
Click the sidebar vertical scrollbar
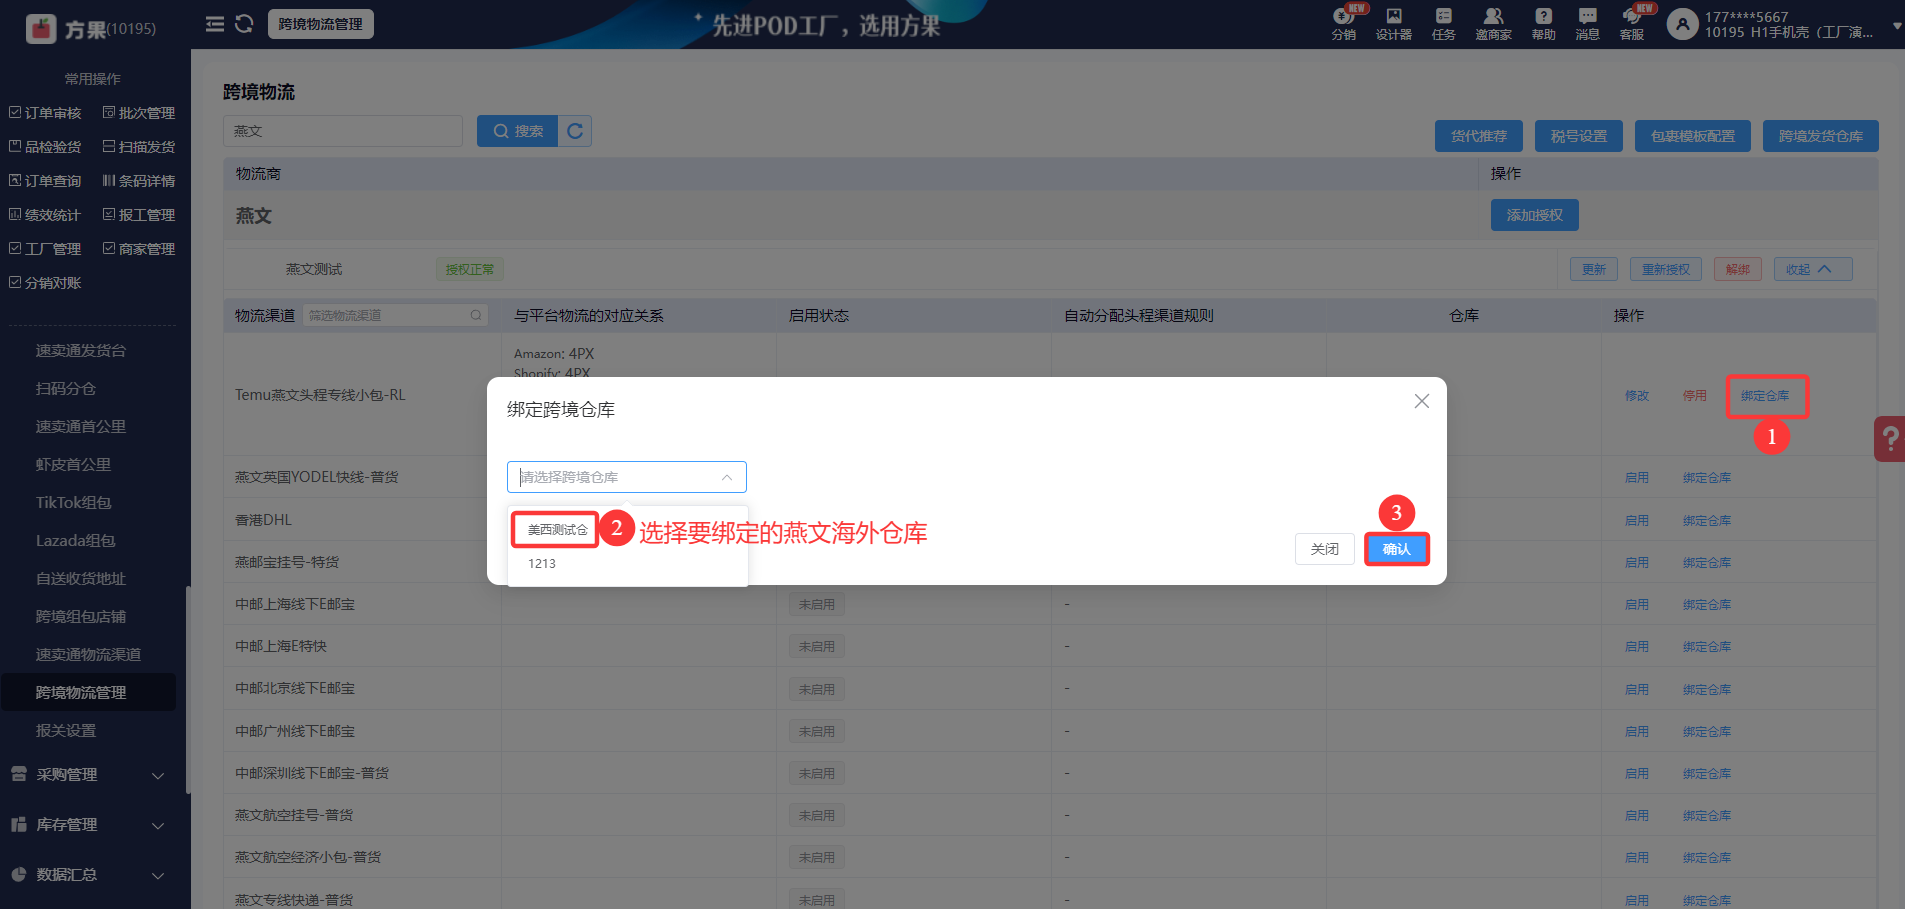(x=188, y=690)
